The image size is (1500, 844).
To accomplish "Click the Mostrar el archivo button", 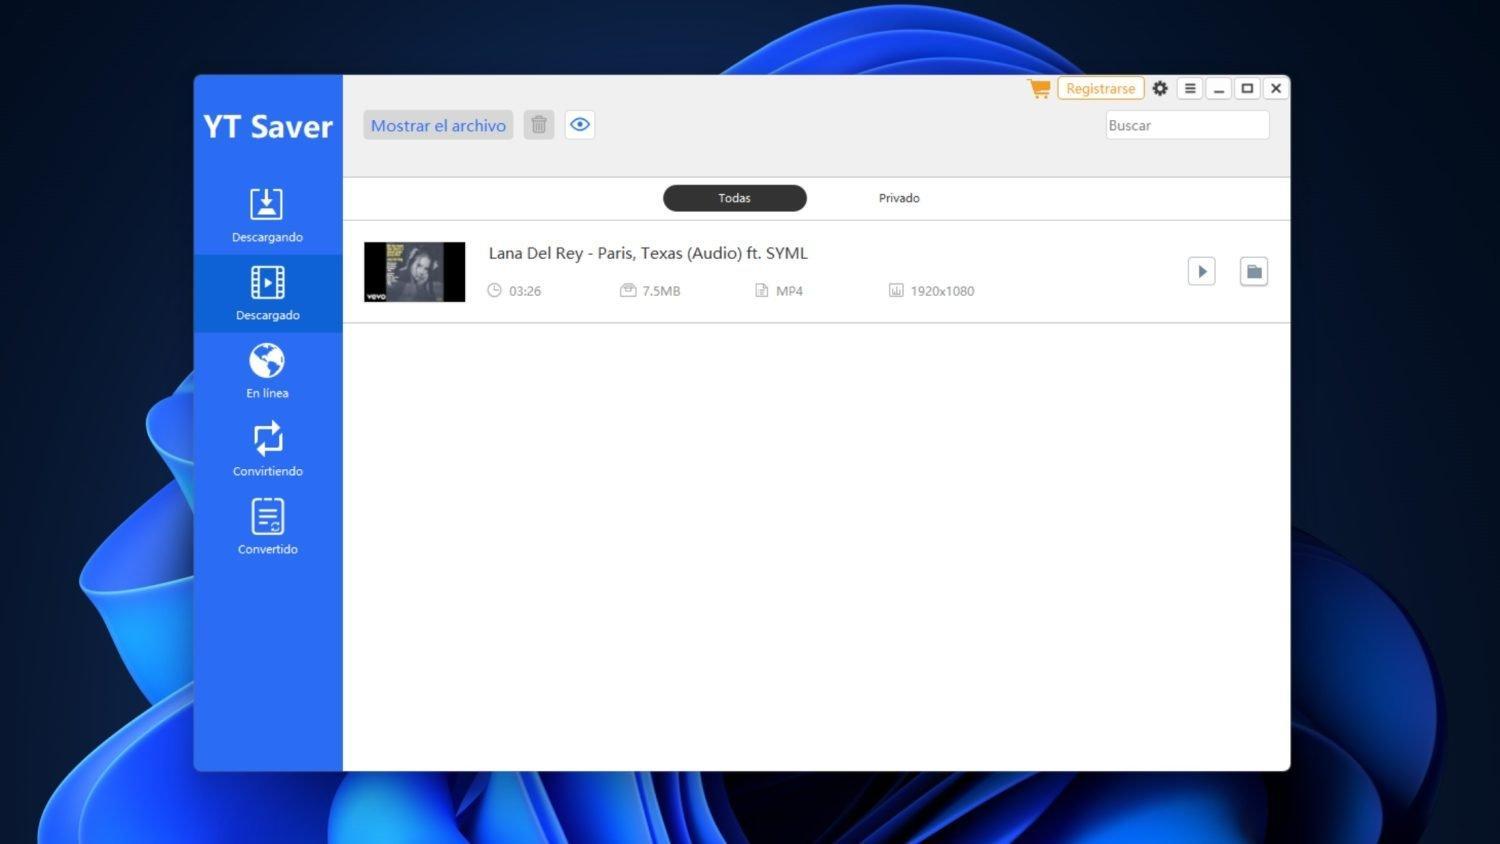I will tap(438, 125).
